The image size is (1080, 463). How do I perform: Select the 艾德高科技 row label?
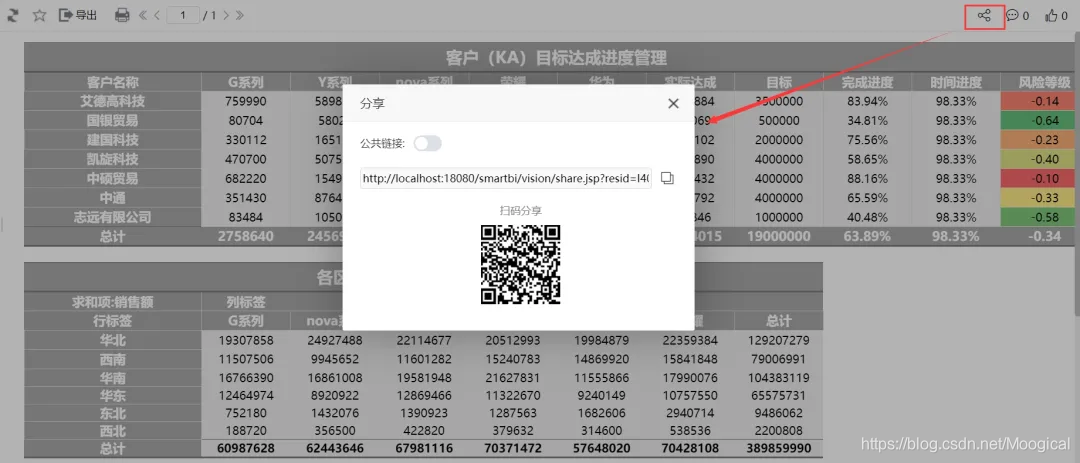coord(113,101)
